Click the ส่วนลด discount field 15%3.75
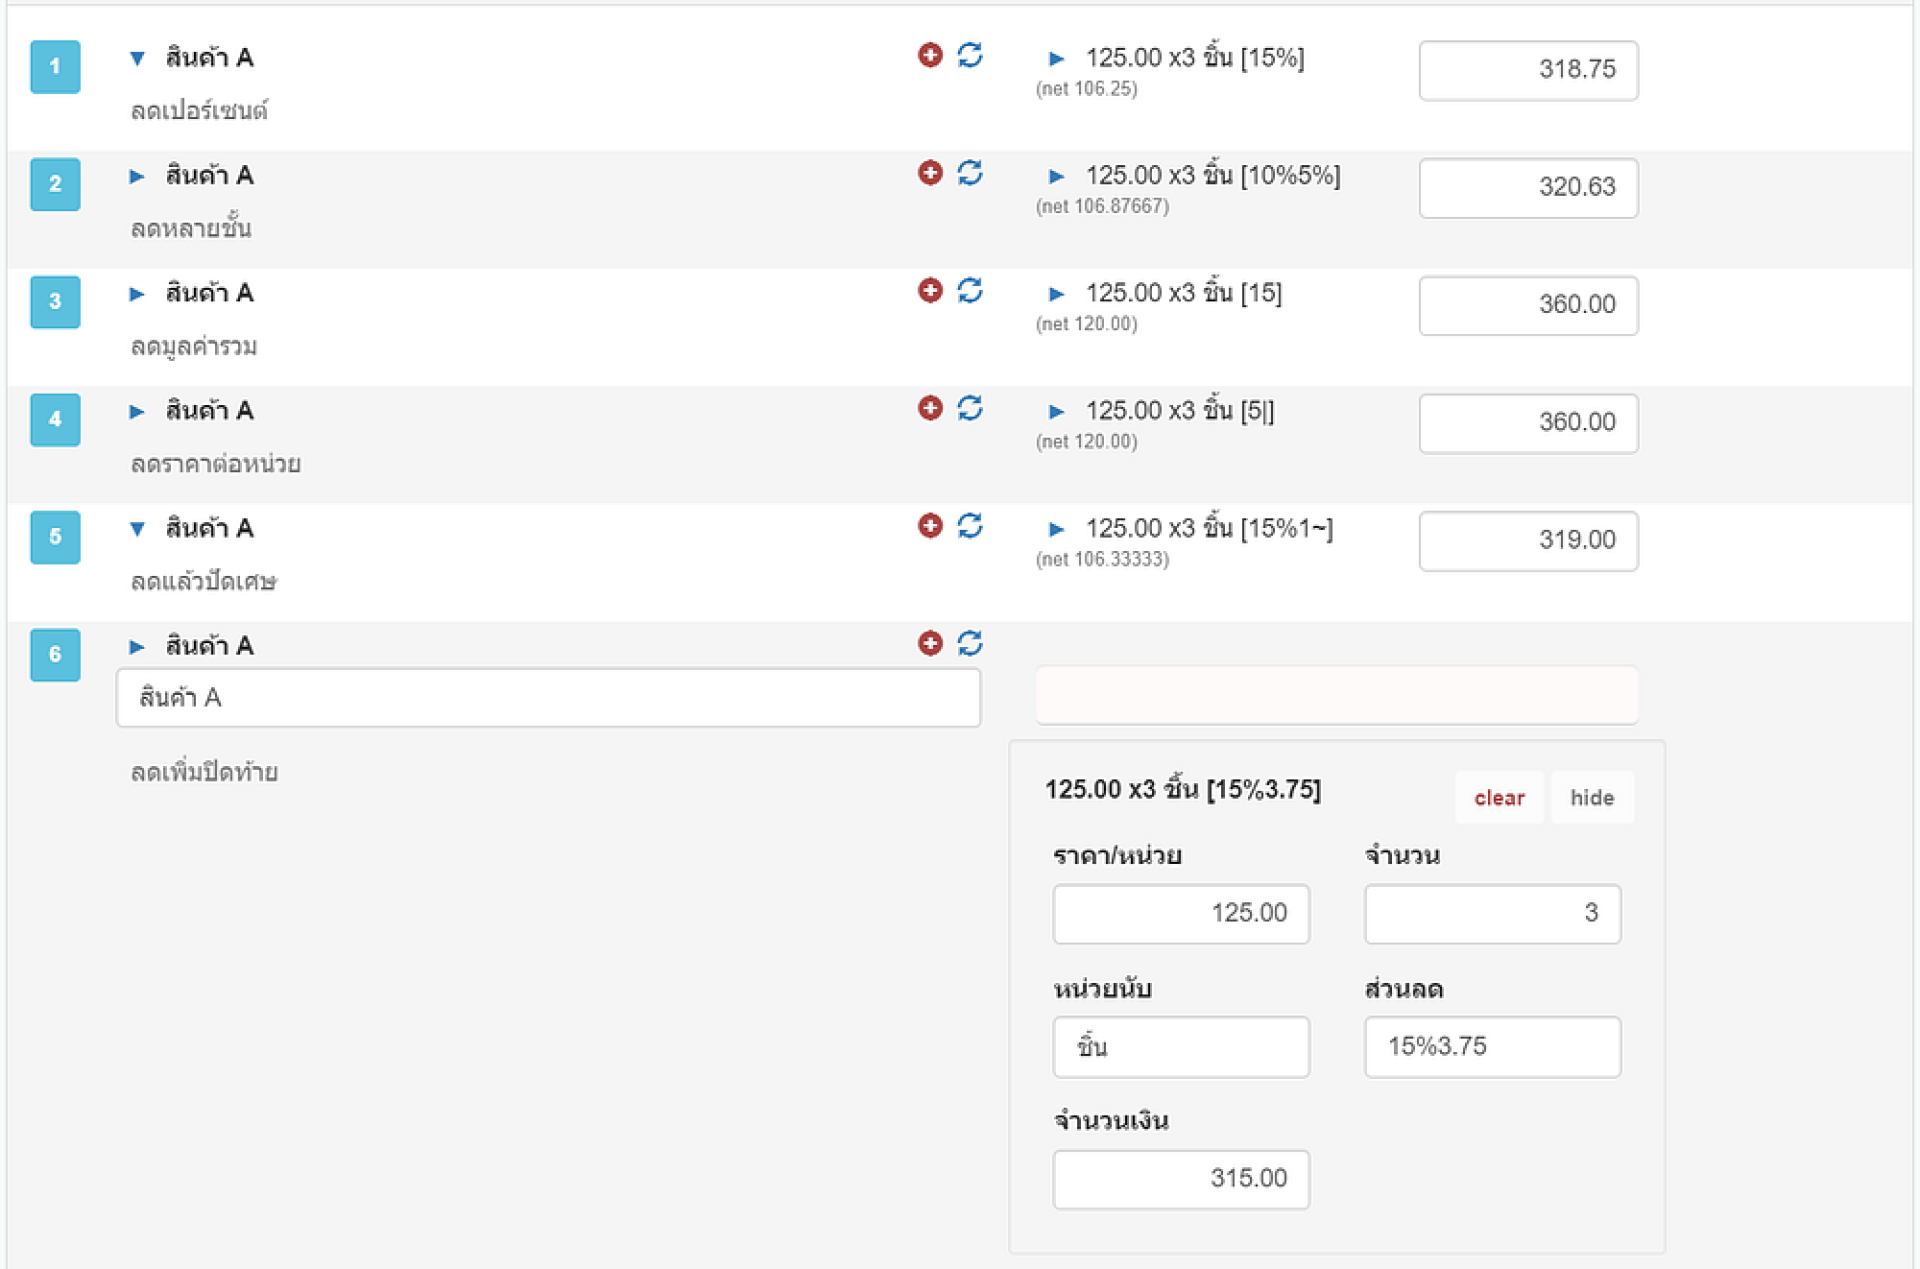Image resolution: width=1920 pixels, height=1269 pixels. [x=1491, y=1046]
